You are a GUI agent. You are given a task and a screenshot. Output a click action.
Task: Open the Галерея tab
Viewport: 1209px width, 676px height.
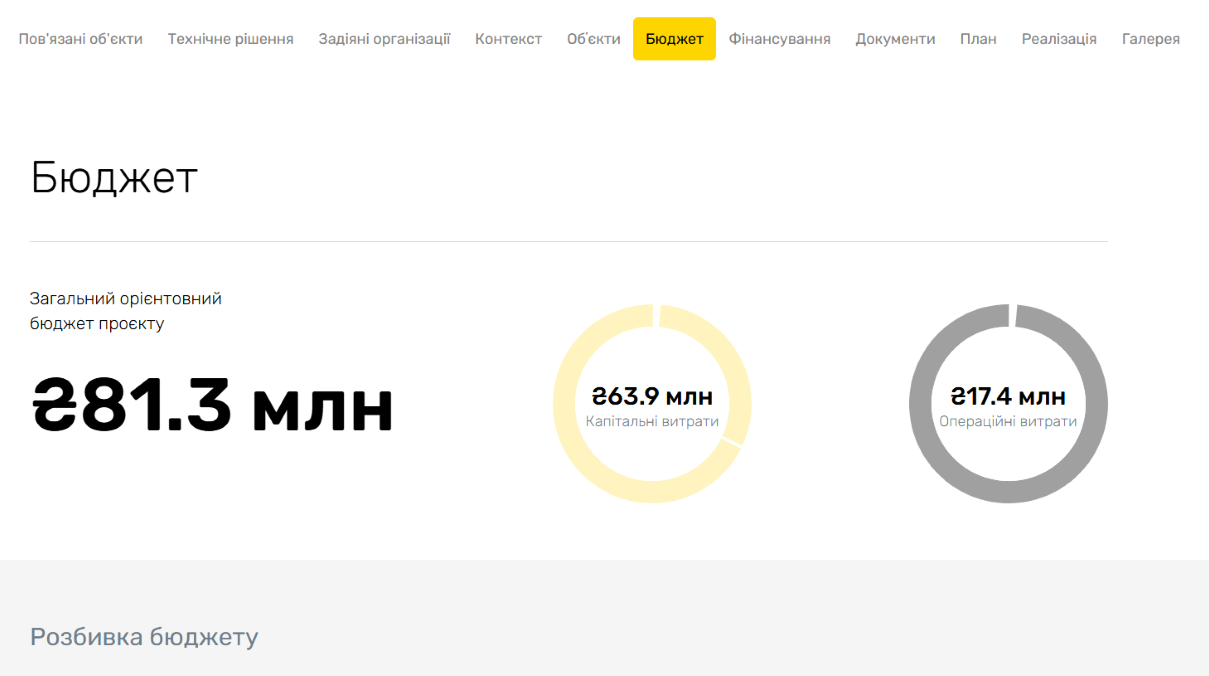[x=1150, y=39]
